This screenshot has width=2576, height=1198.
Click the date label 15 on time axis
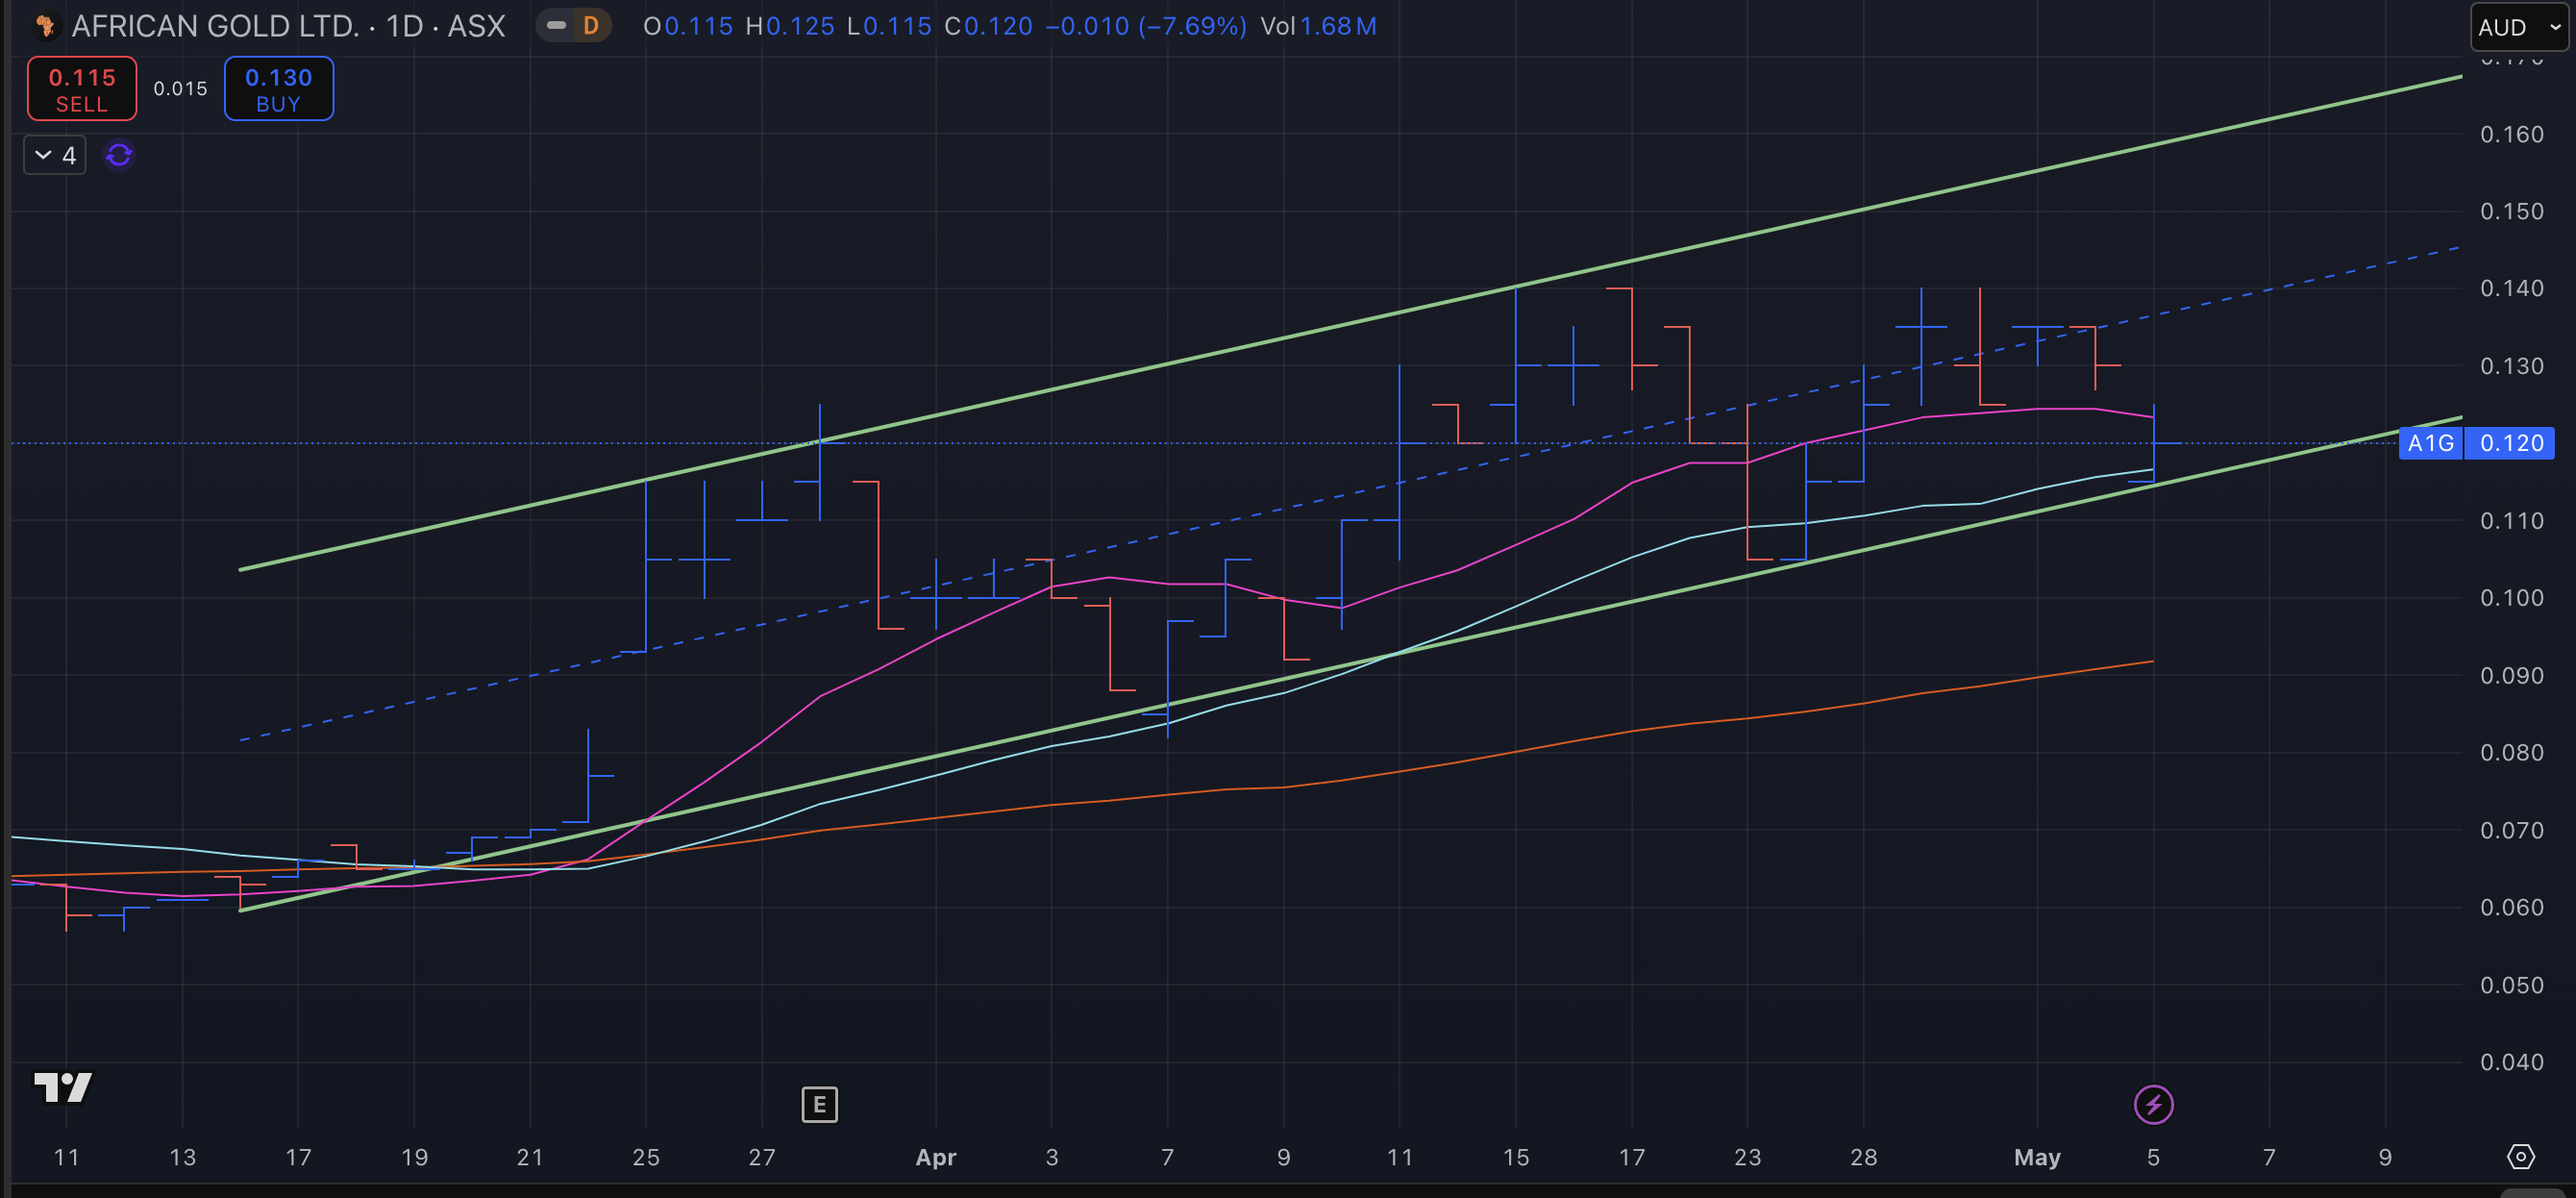click(1515, 1157)
